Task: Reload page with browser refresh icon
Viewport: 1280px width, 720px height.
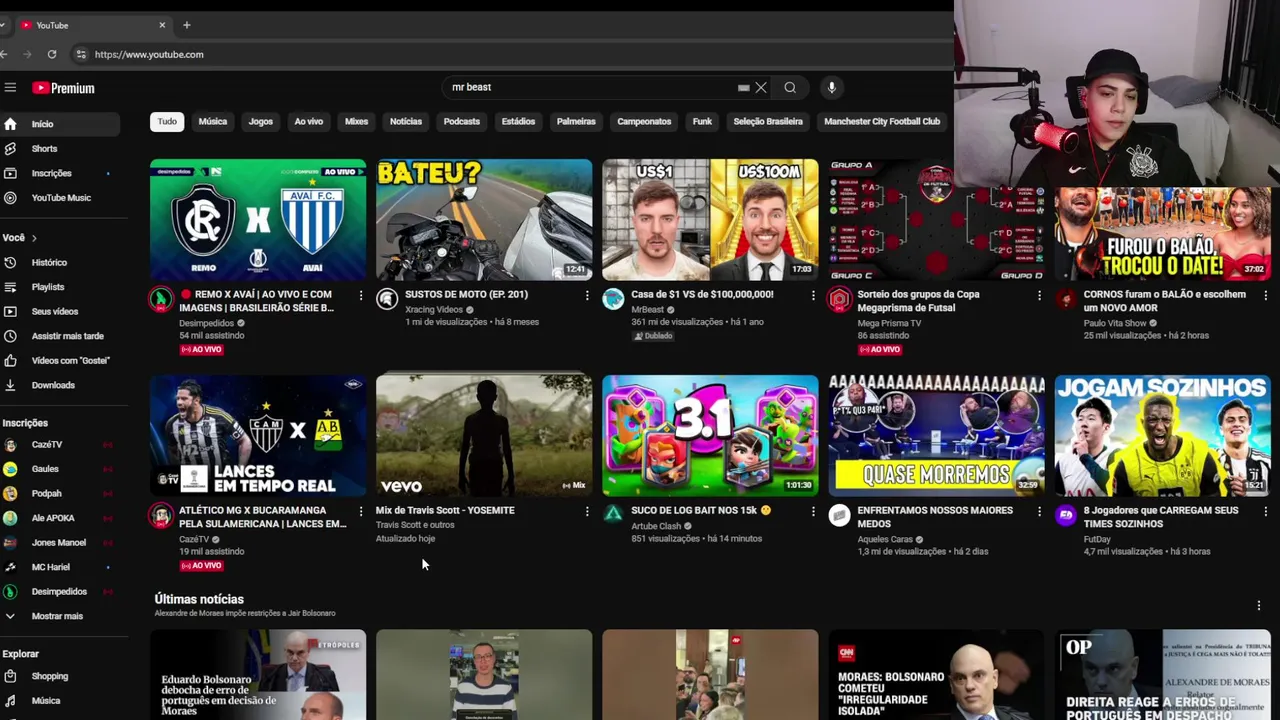Action: click(x=52, y=55)
